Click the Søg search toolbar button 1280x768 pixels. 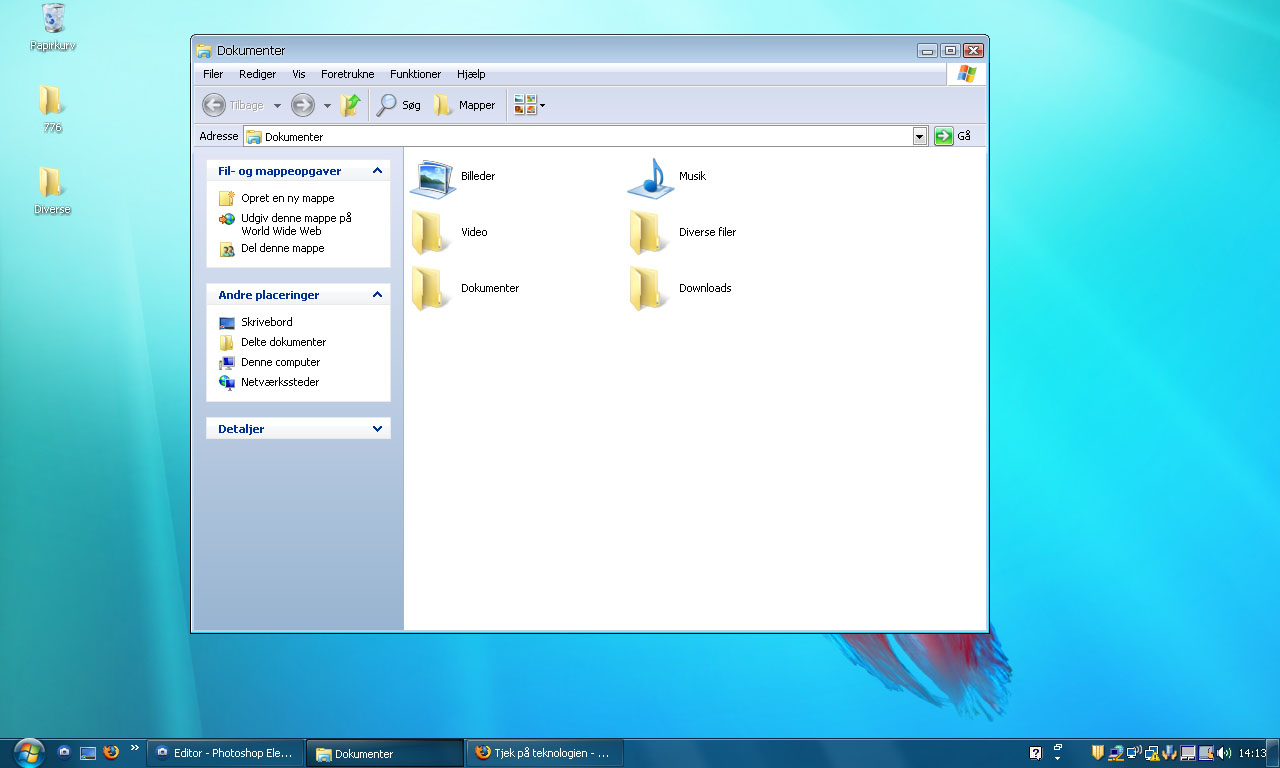(x=399, y=105)
